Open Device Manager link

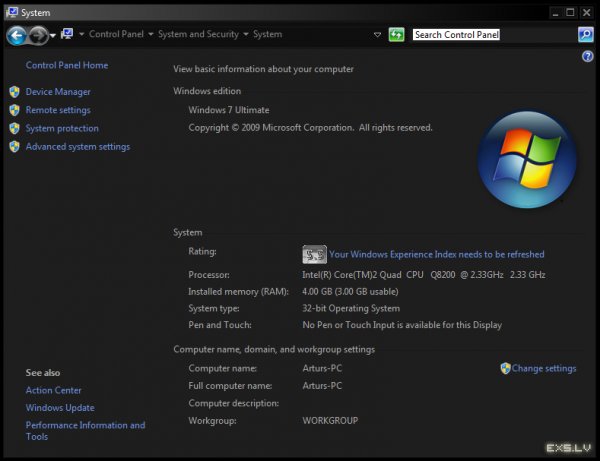[x=58, y=92]
